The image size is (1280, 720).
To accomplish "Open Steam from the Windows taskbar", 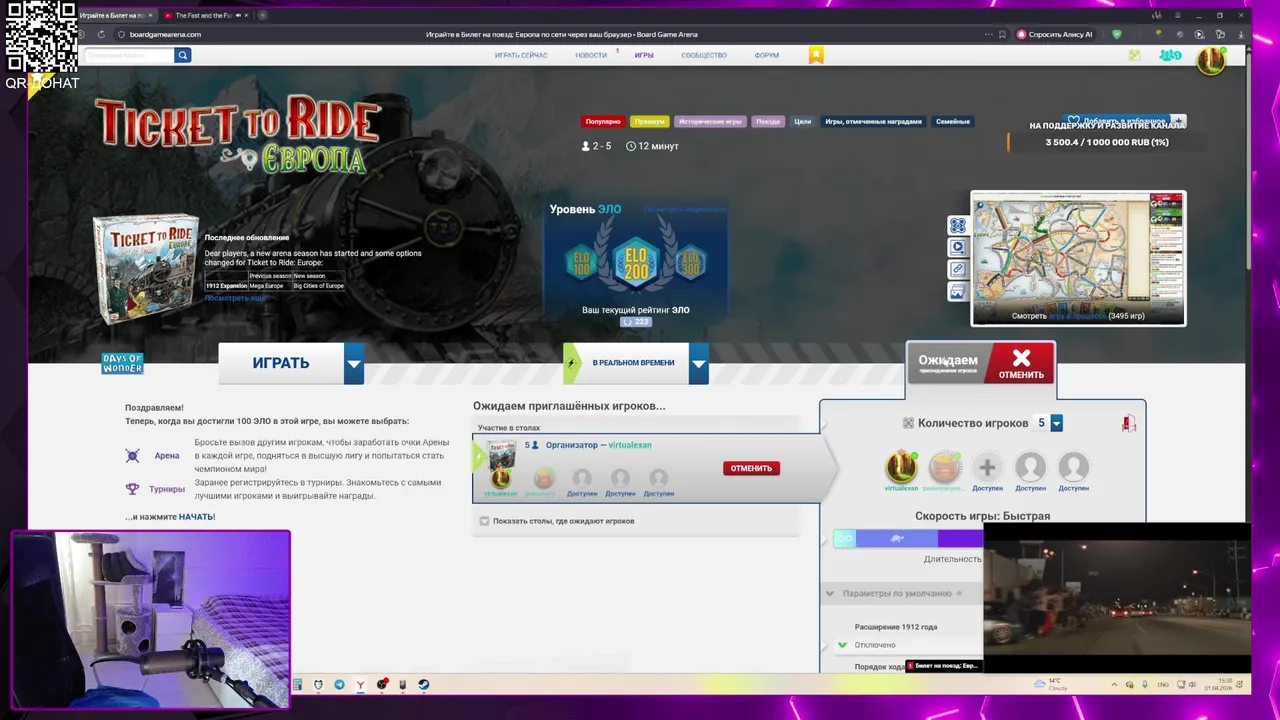I will coord(424,685).
